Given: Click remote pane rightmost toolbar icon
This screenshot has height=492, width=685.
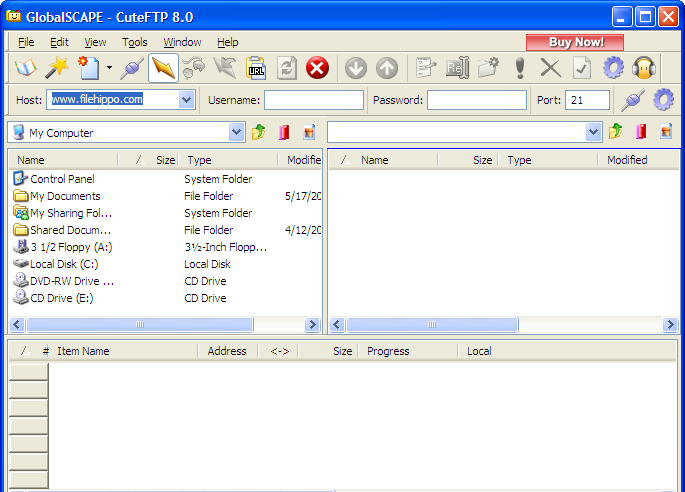Looking at the screenshot, I should point(666,132).
